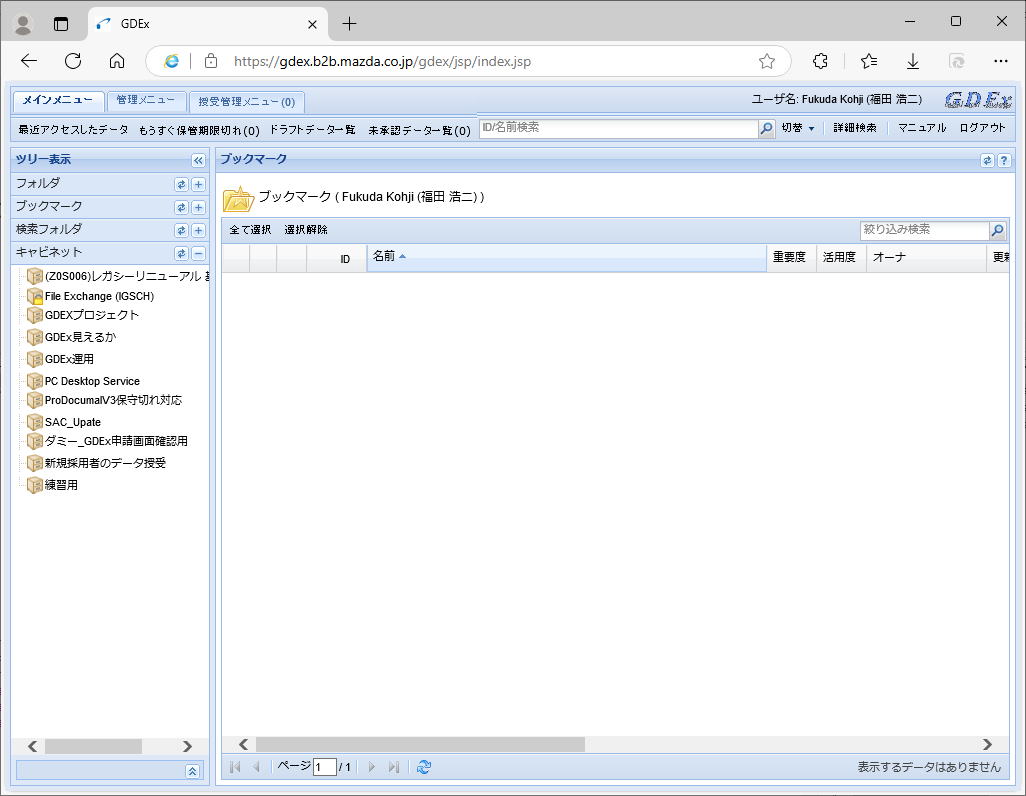
Task: Refresh the キャビネット section in the tree
Action: (181, 253)
